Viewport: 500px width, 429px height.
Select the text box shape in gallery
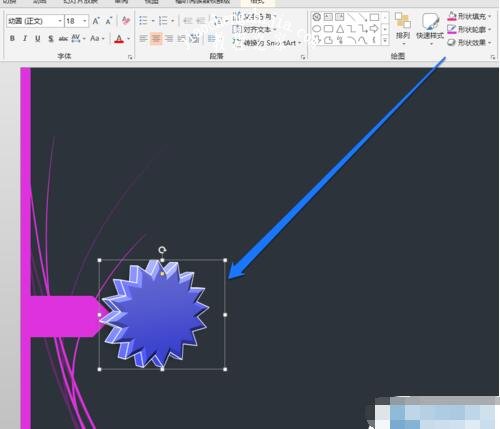pos(328,17)
